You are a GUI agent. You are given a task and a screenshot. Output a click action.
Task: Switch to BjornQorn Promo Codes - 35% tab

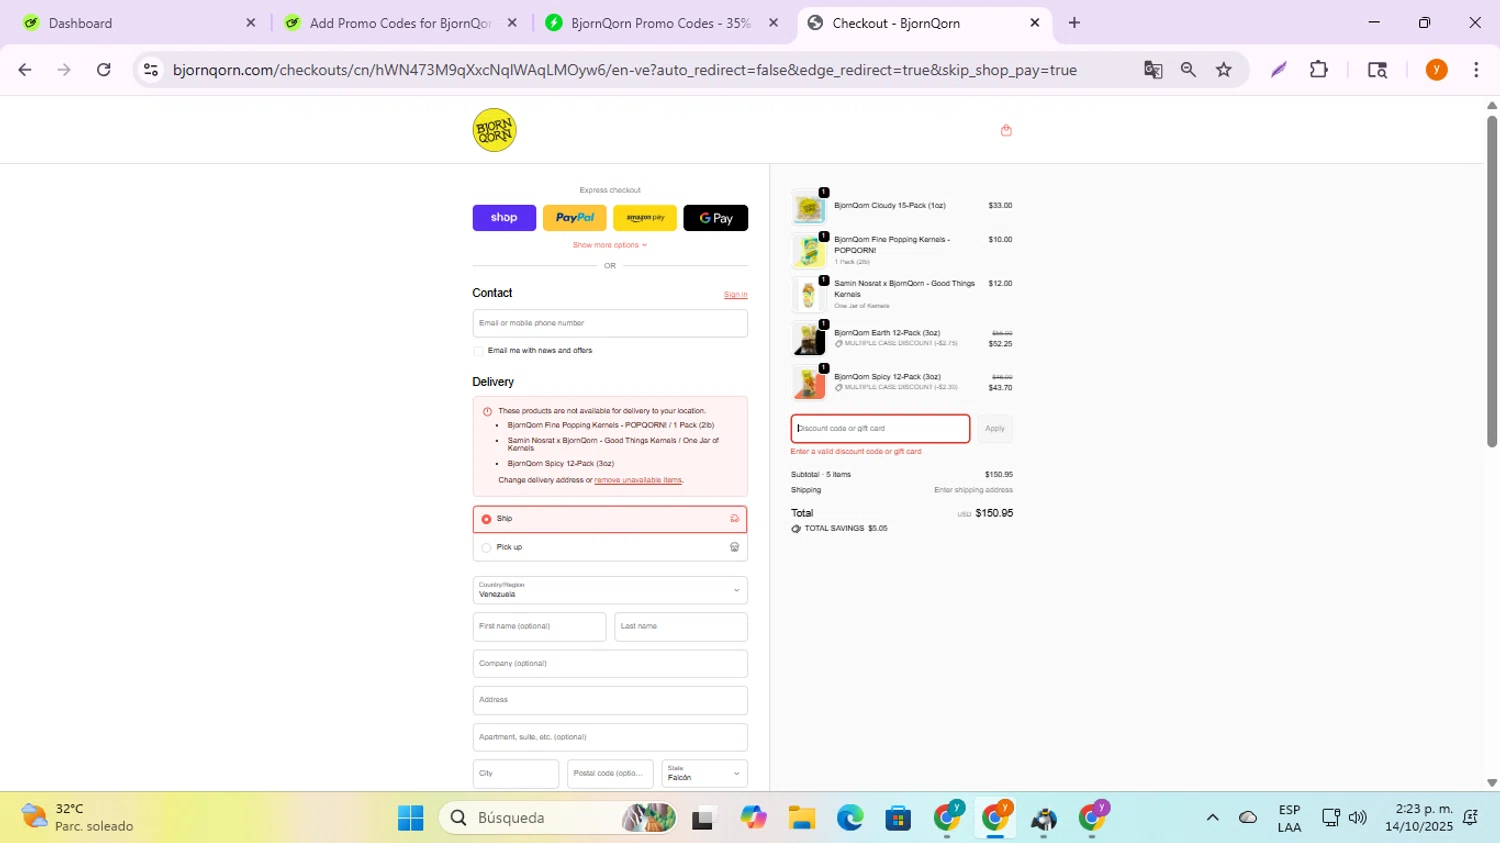[661, 23]
